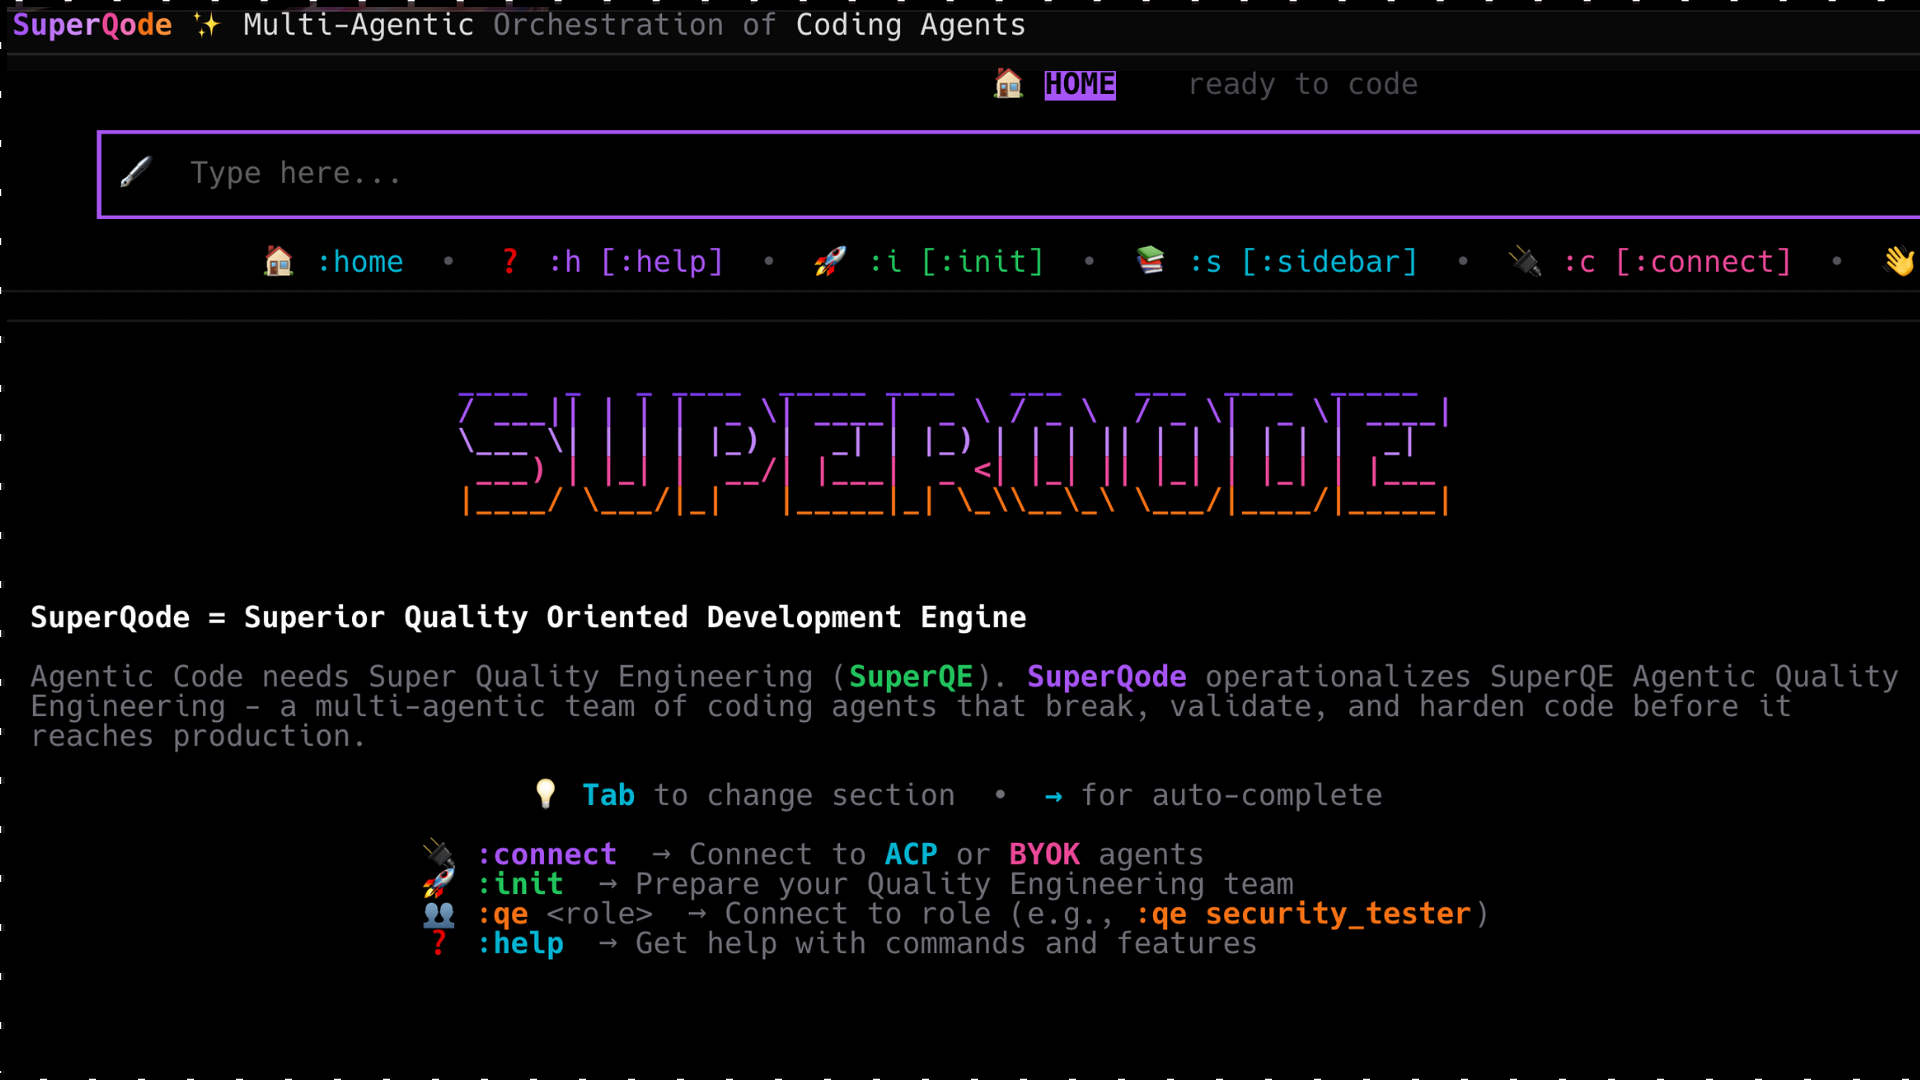This screenshot has width=1920, height=1080.
Task: Click the :home navigation entry
Action: (360, 261)
